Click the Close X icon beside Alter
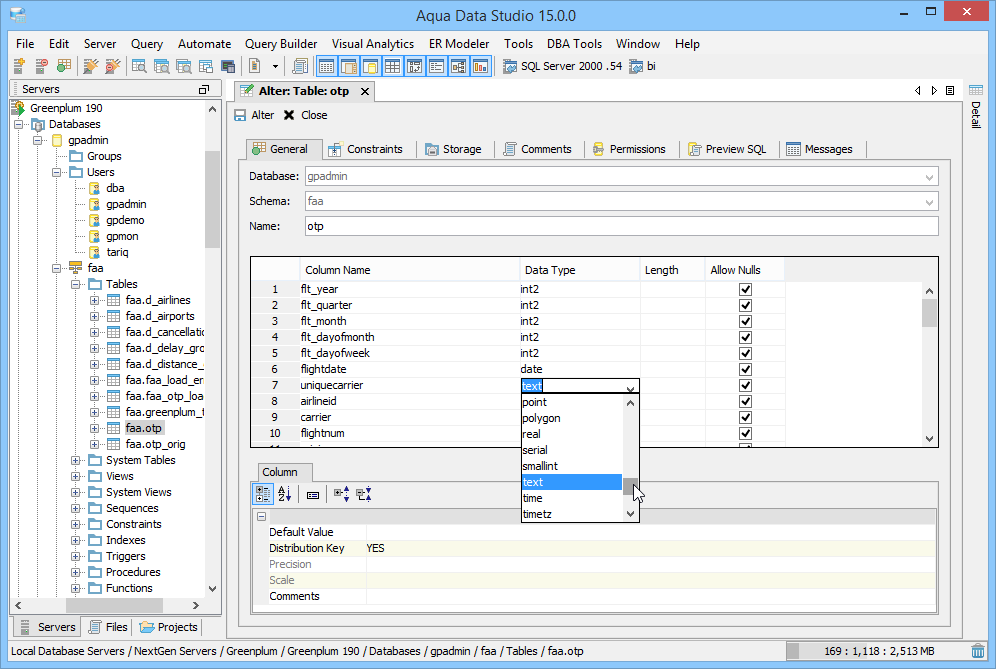 pos(289,115)
